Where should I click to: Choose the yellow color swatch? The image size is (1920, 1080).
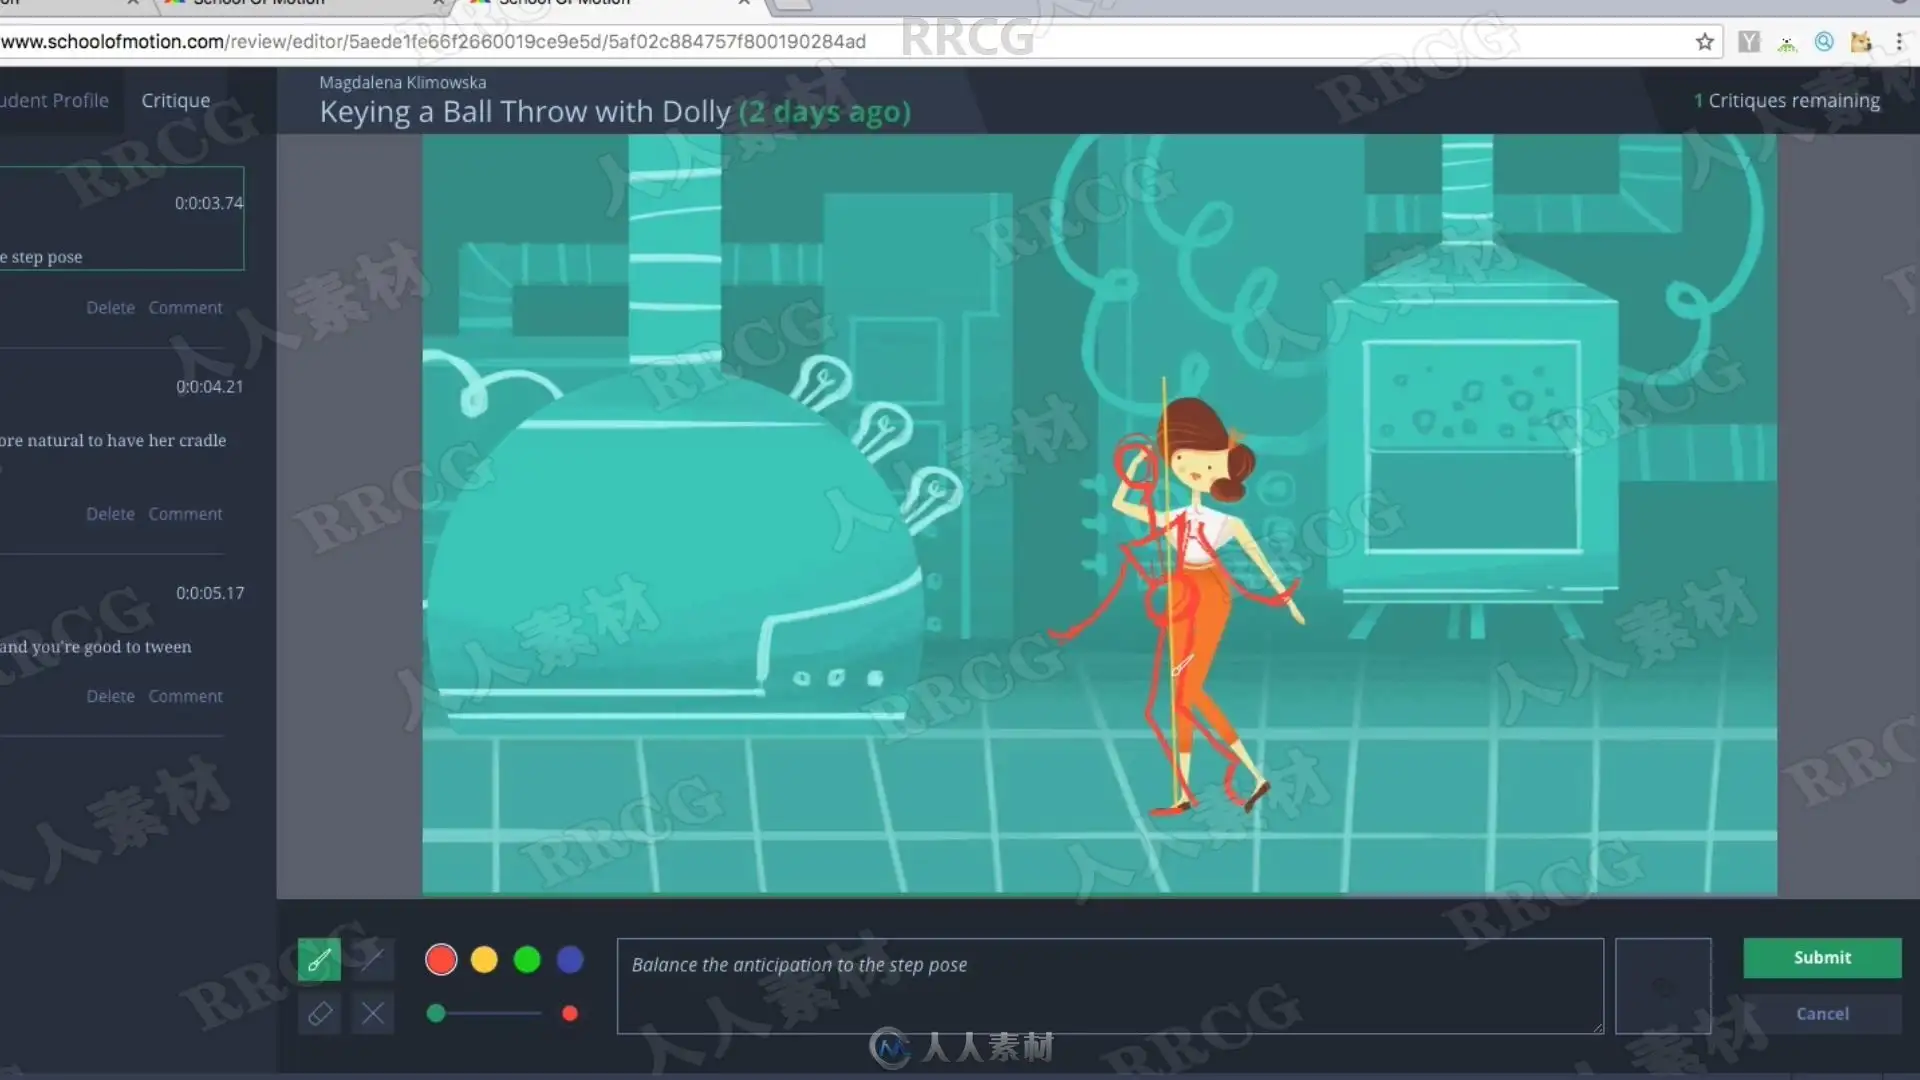pyautogui.click(x=484, y=960)
